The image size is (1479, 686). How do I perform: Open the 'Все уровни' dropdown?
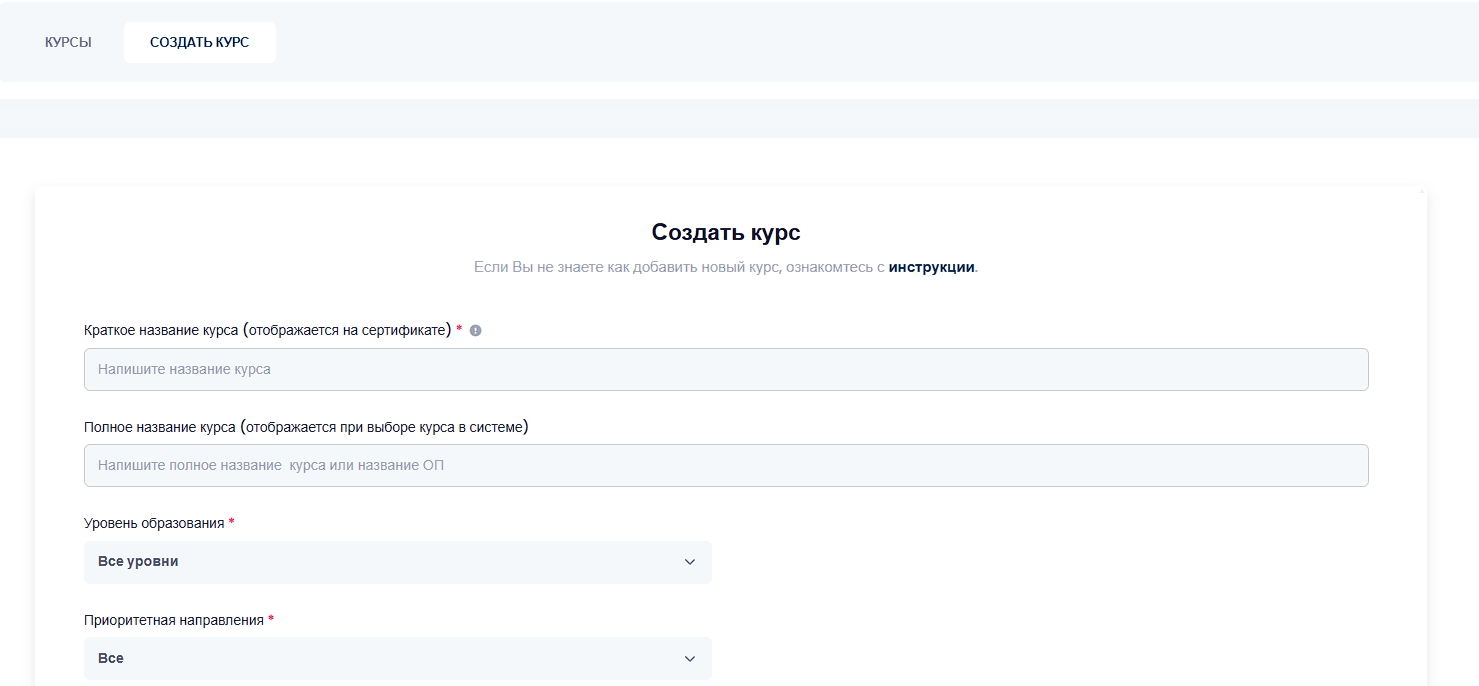click(x=397, y=561)
